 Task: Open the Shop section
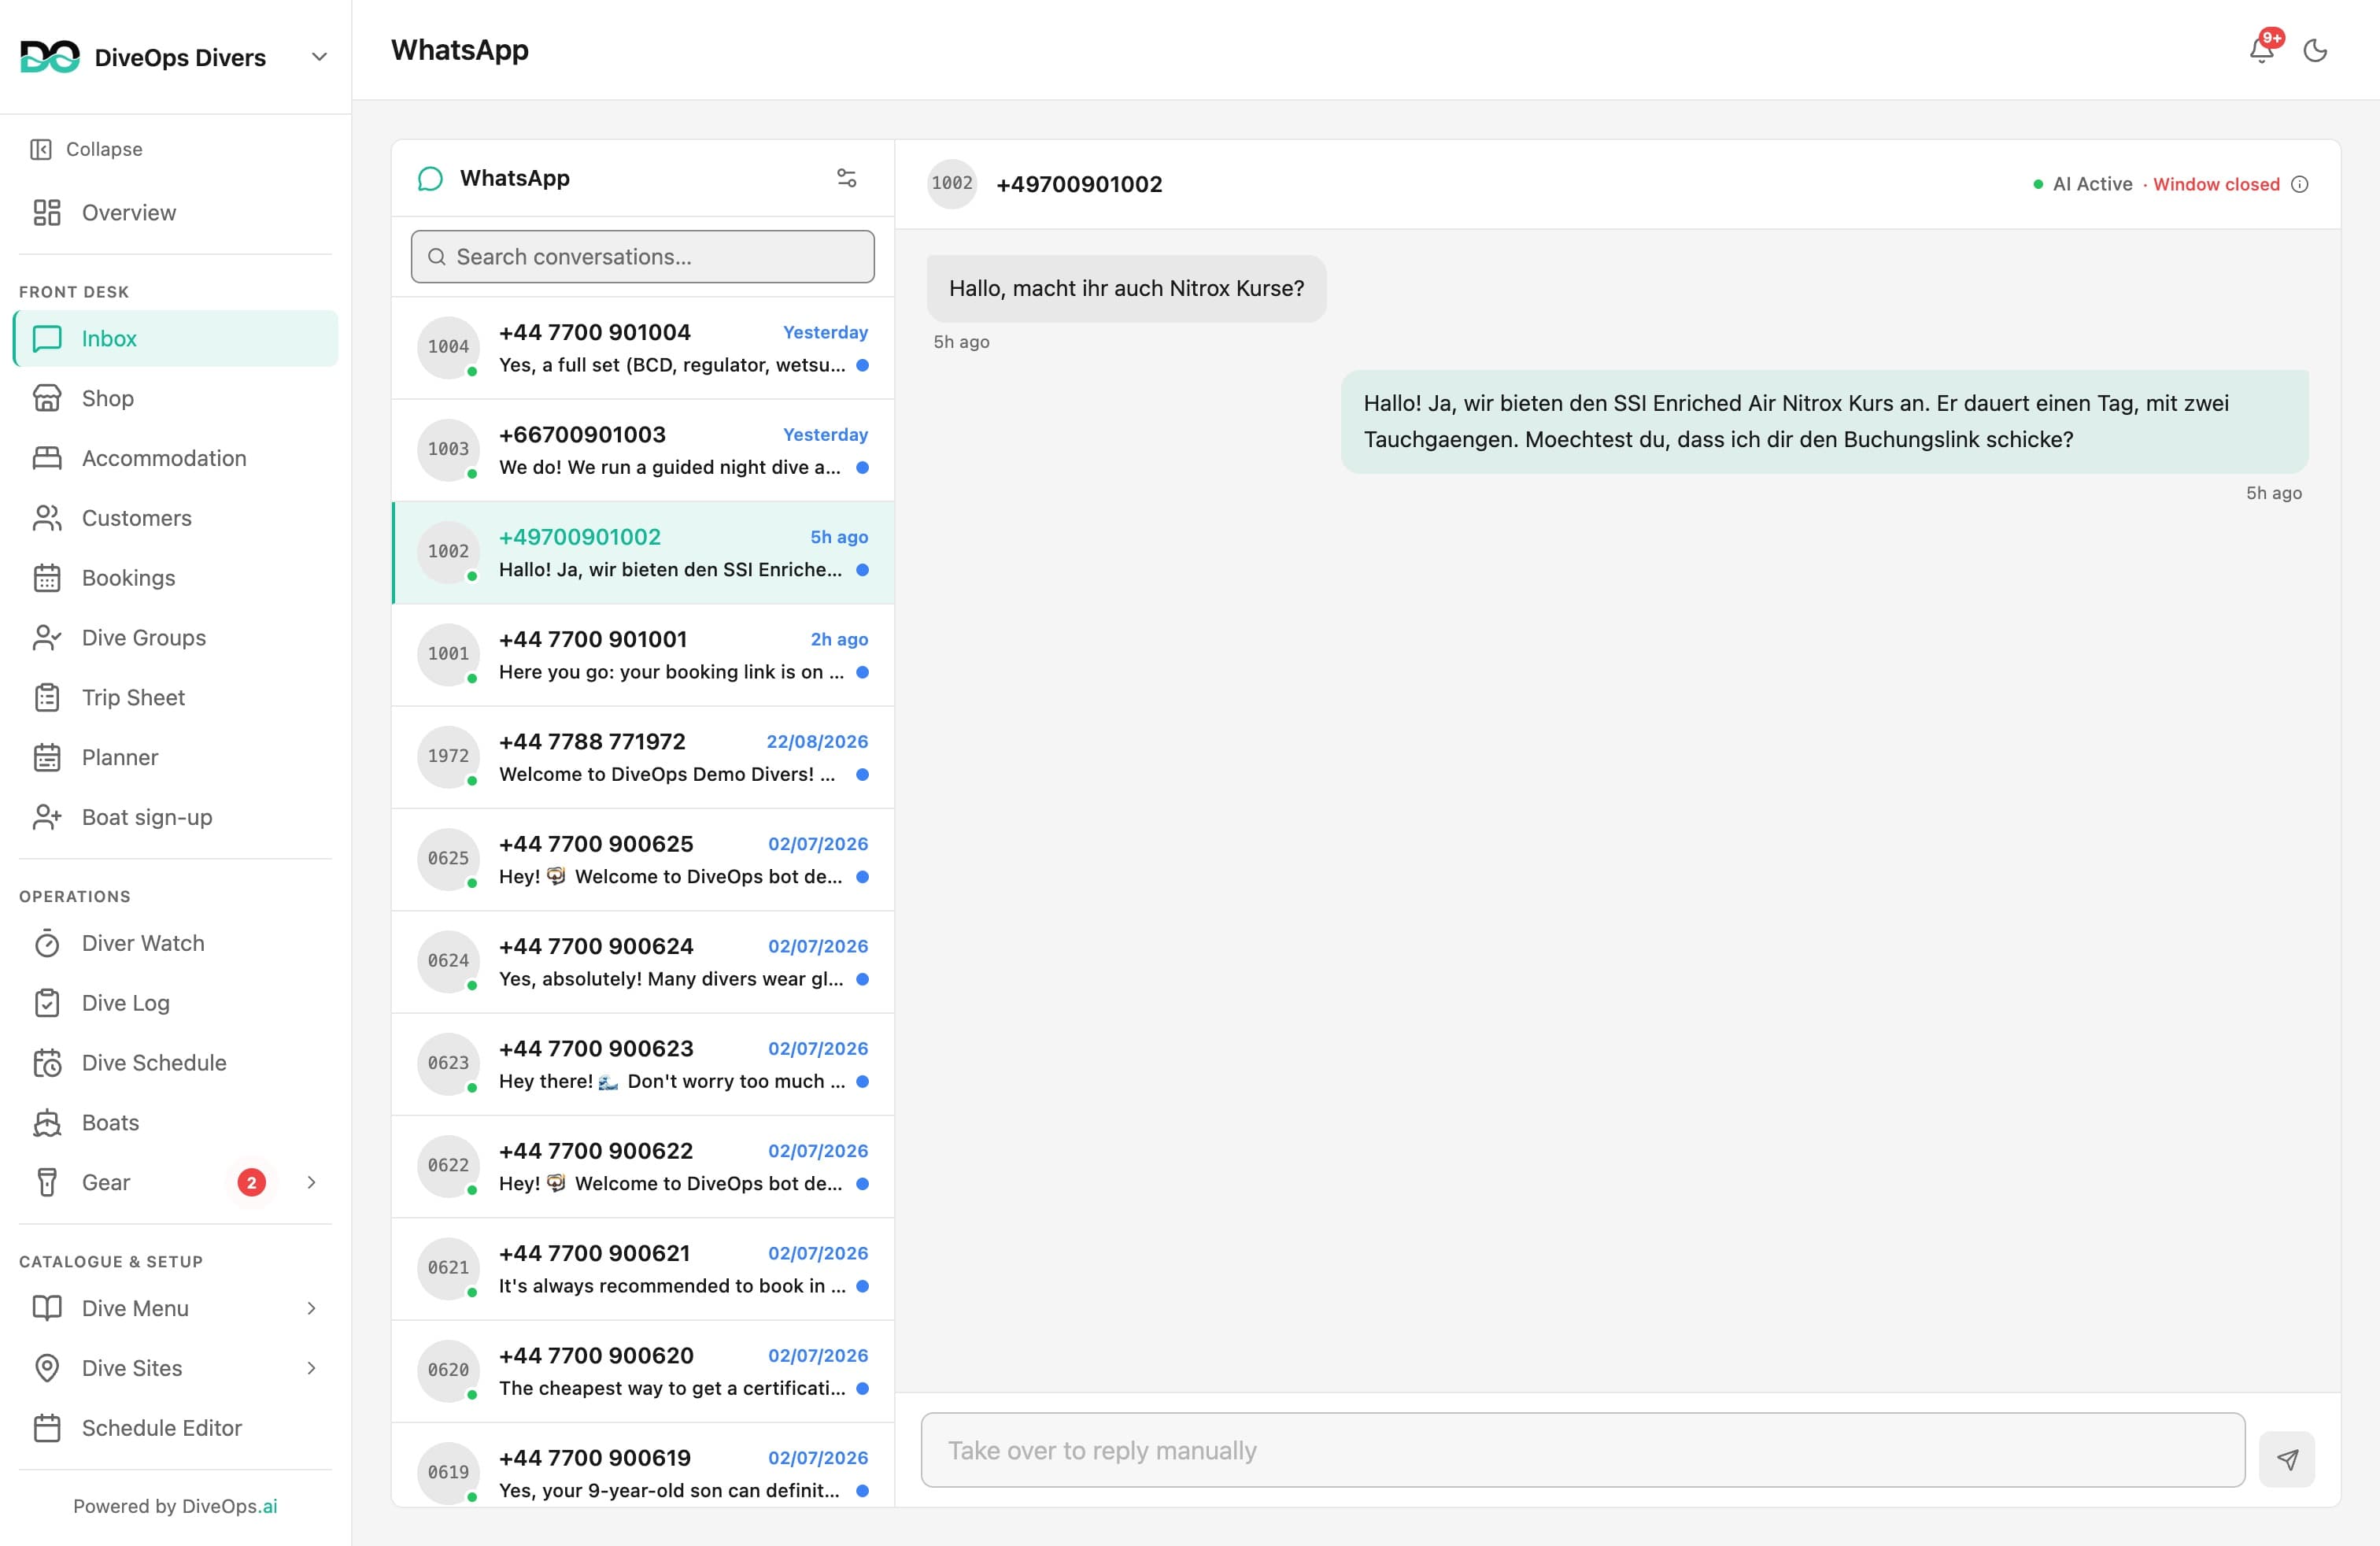point(176,398)
